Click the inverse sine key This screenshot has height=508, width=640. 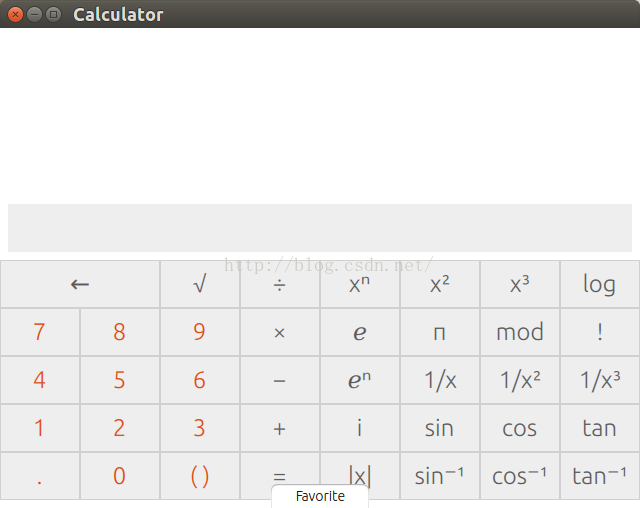tap(440, 476)
